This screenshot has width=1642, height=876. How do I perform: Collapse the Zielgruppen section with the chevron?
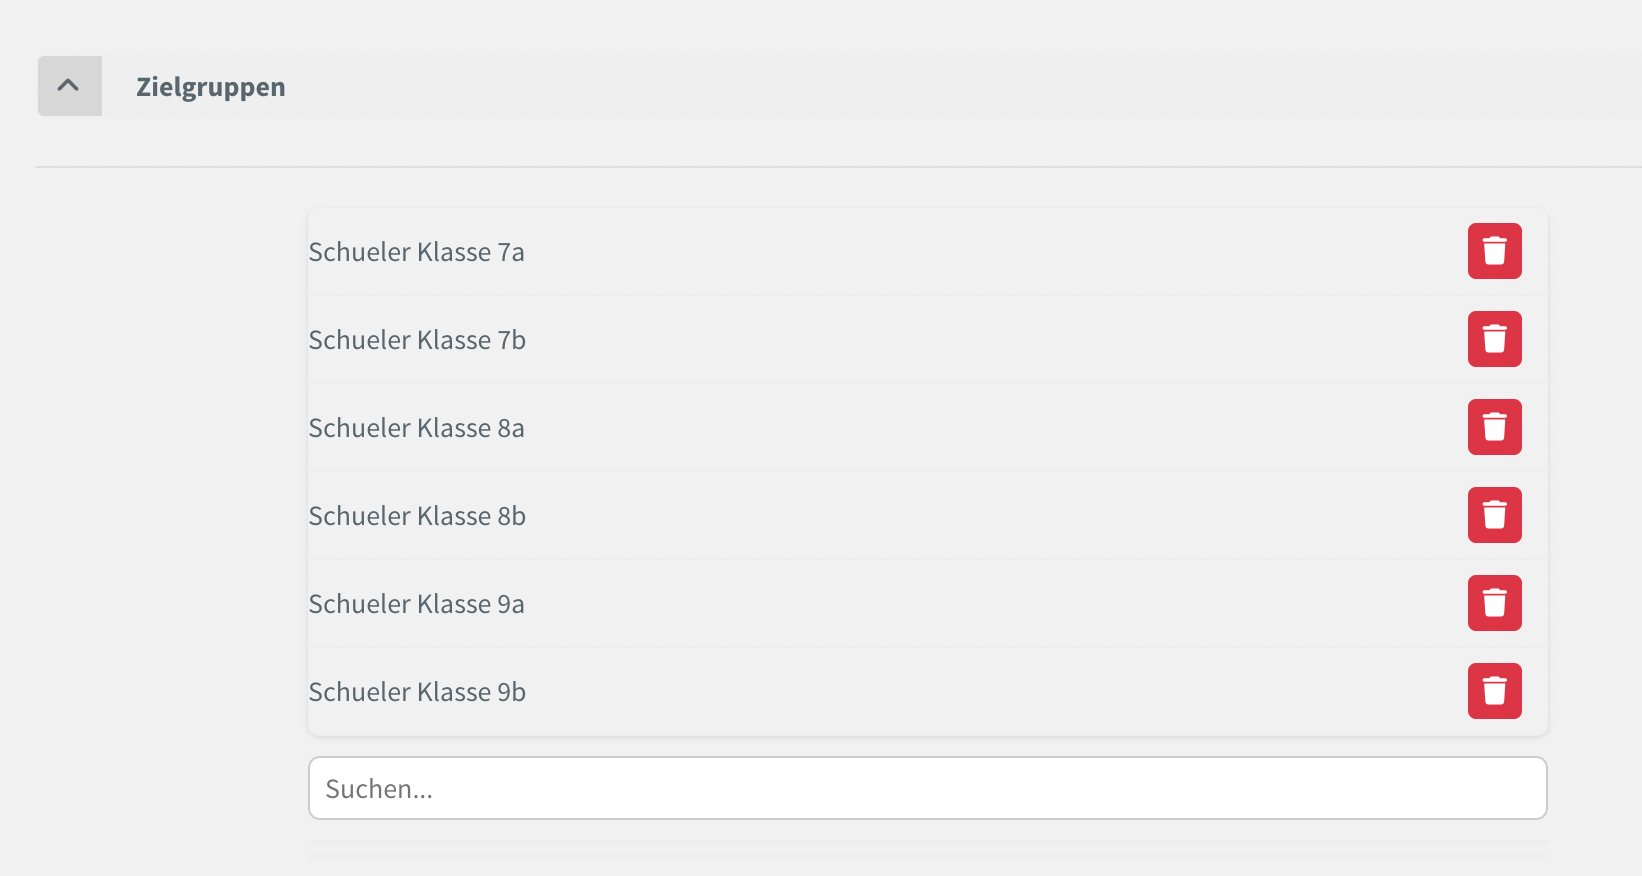69,86
